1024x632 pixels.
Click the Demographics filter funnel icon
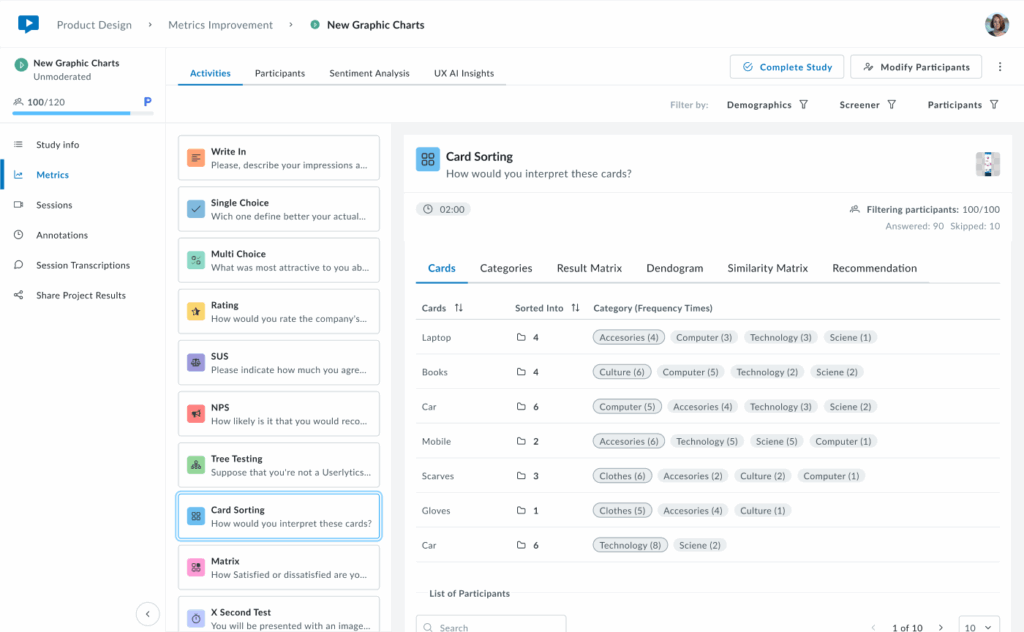pyautogui.click(x=803, y=105)
